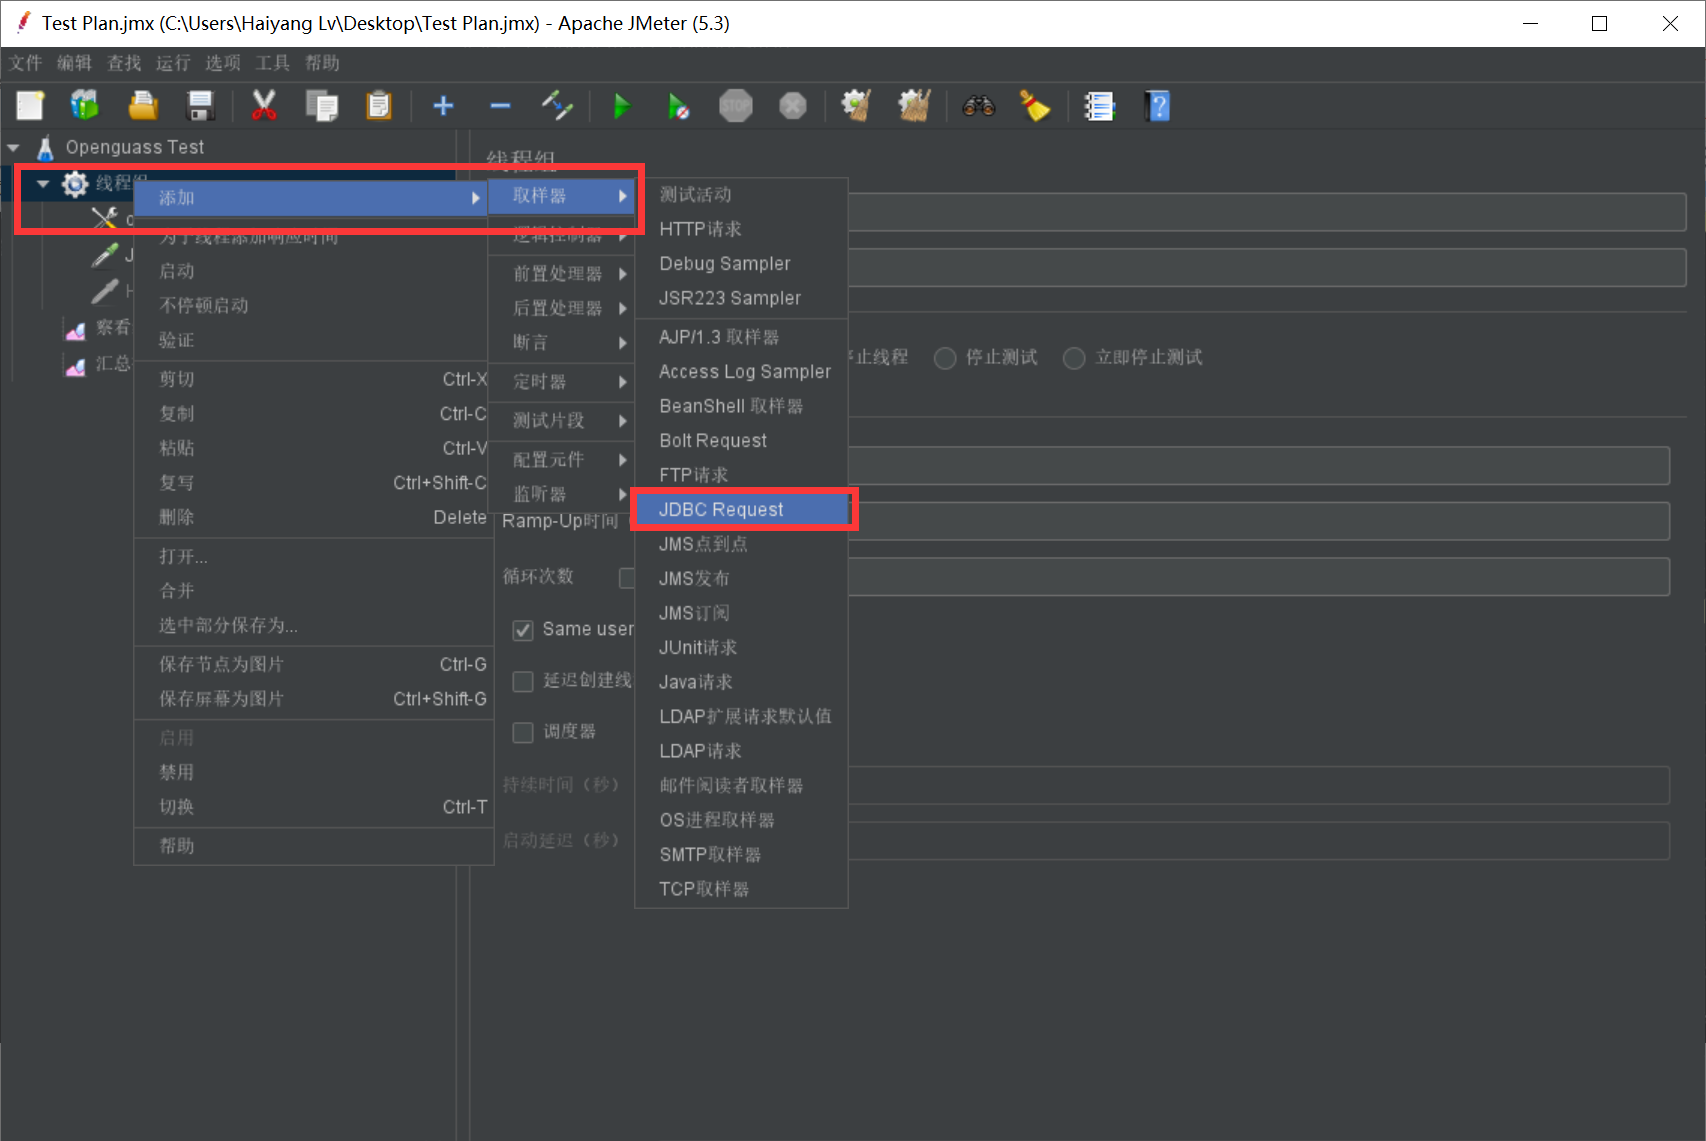The height and width of the screenshot is (1141, 1706).
Task: Expand the 前置处理器 submenu
Action: pos(561,273)
